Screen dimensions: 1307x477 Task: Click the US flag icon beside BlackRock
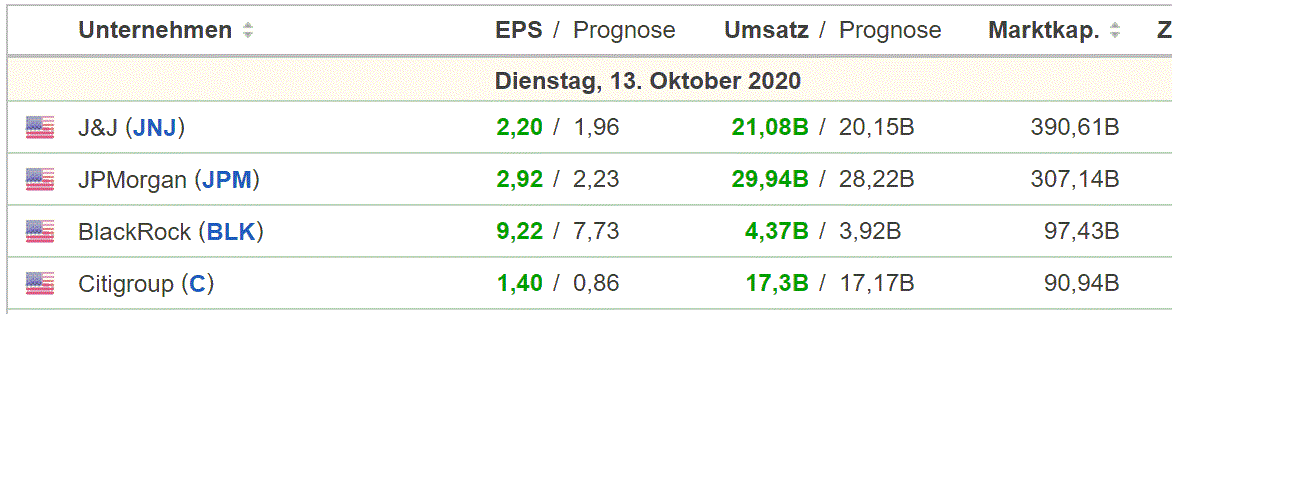click(x=40, y=231)
